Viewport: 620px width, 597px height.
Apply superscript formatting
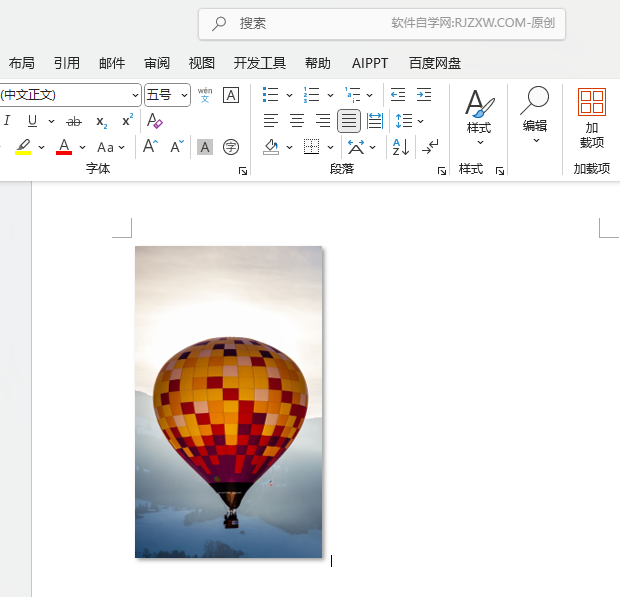127,120
